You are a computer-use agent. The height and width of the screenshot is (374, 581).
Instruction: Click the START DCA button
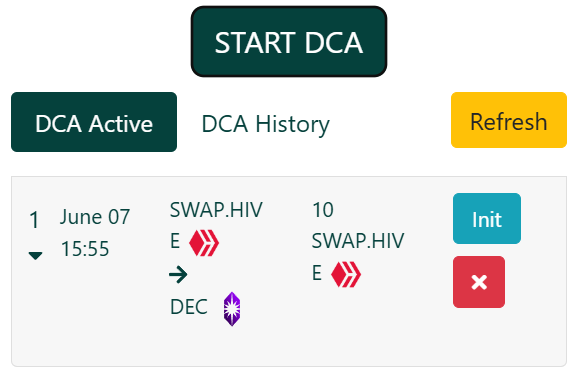289,42
